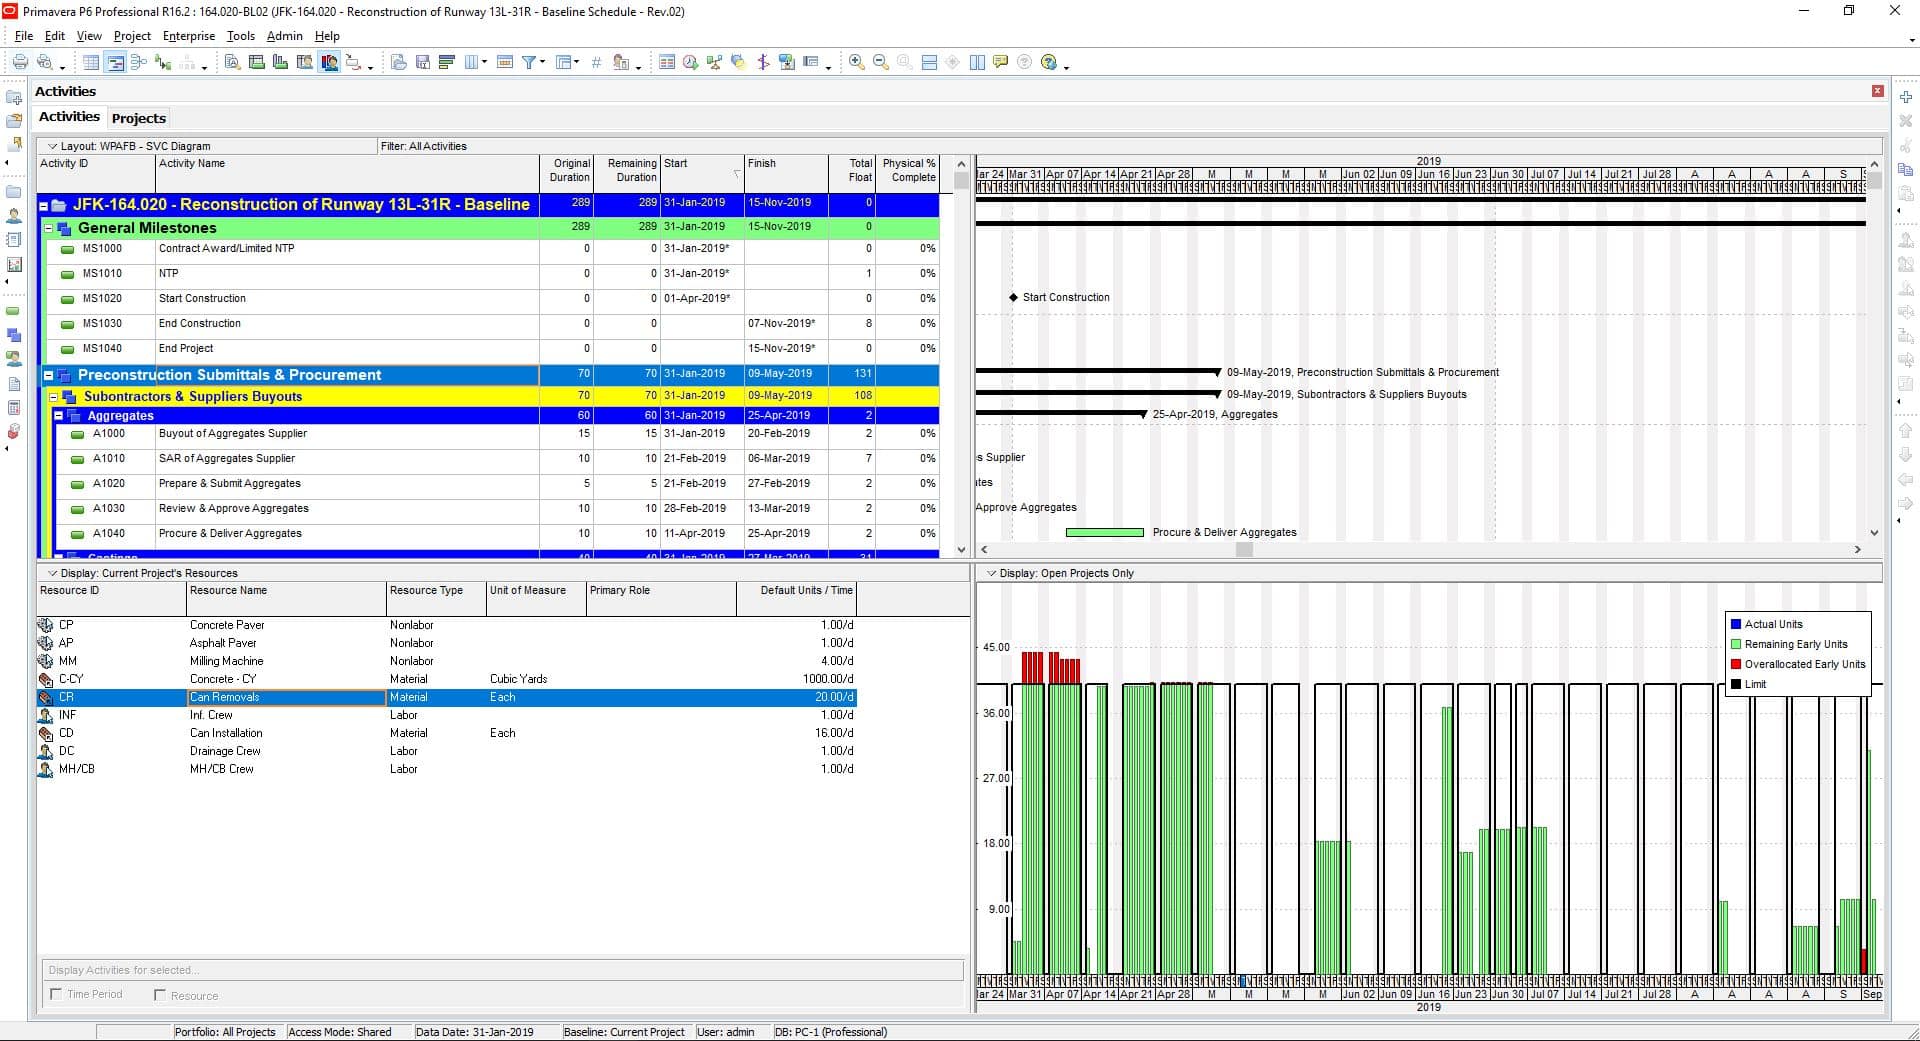The height and width of the screenshot is (1041, 1920).
Task: Open the Display Open Projects Only dropdown
Action: tap(992, 573)
